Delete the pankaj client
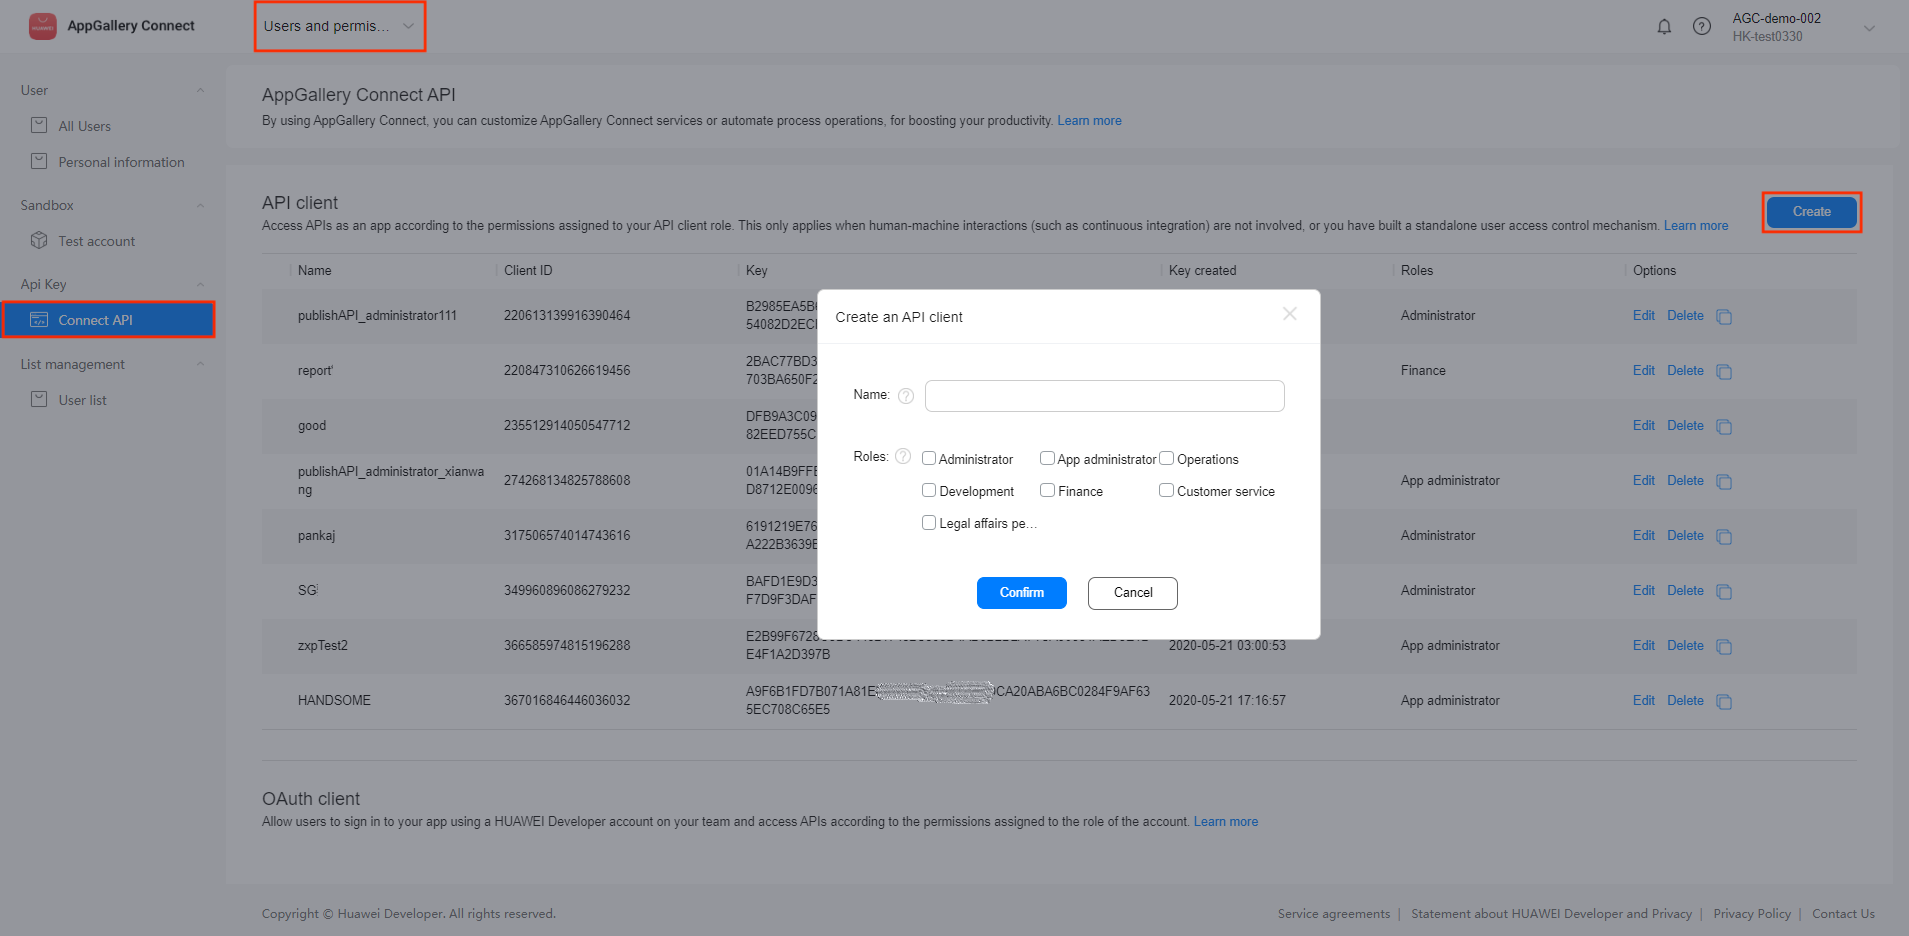 [x=1685, y=535]
